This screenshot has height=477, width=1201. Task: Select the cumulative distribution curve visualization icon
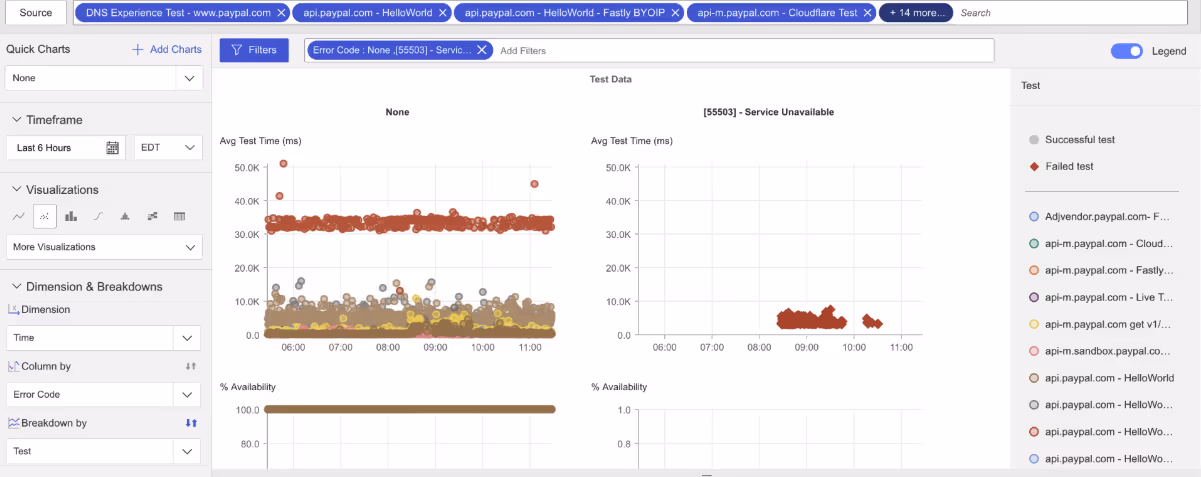pyautogui.click(x=98, y=216)
